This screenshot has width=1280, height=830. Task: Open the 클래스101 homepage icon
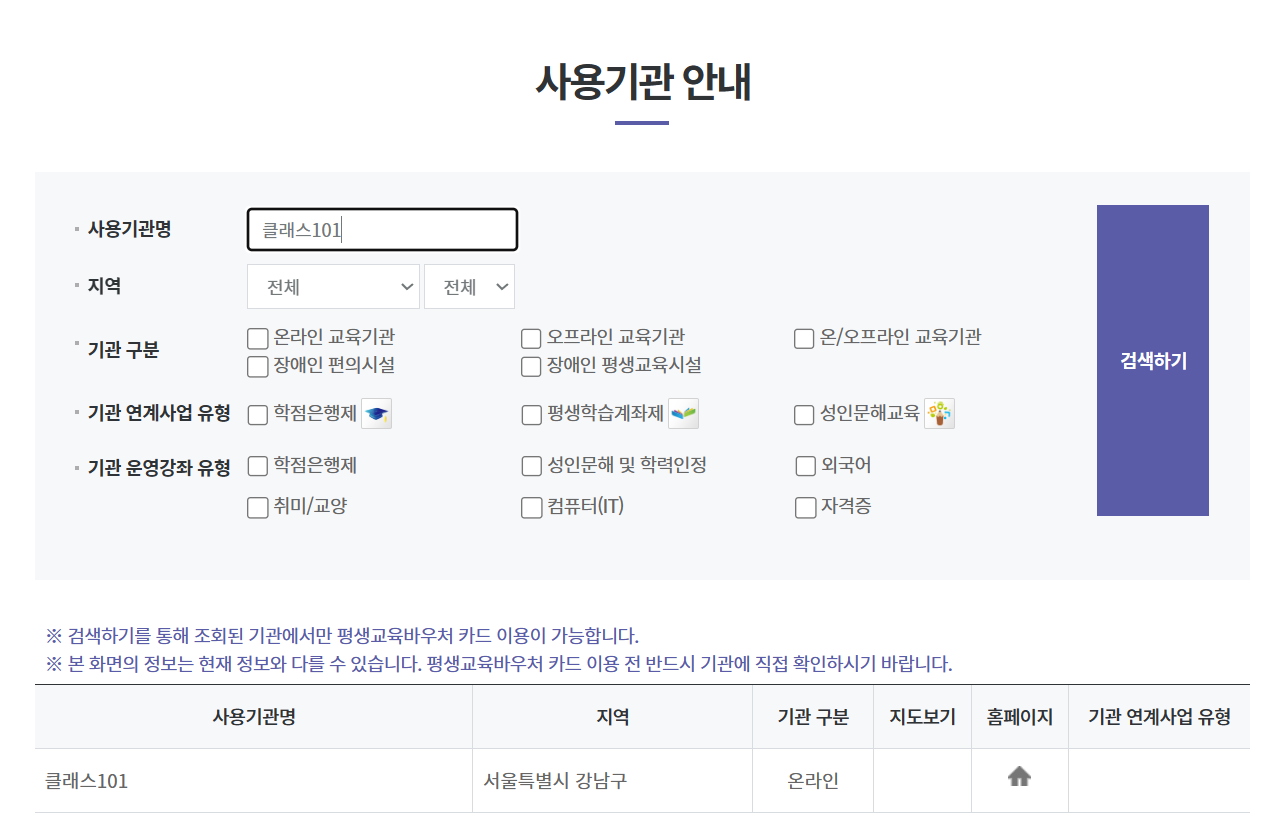coord(1019,776)
